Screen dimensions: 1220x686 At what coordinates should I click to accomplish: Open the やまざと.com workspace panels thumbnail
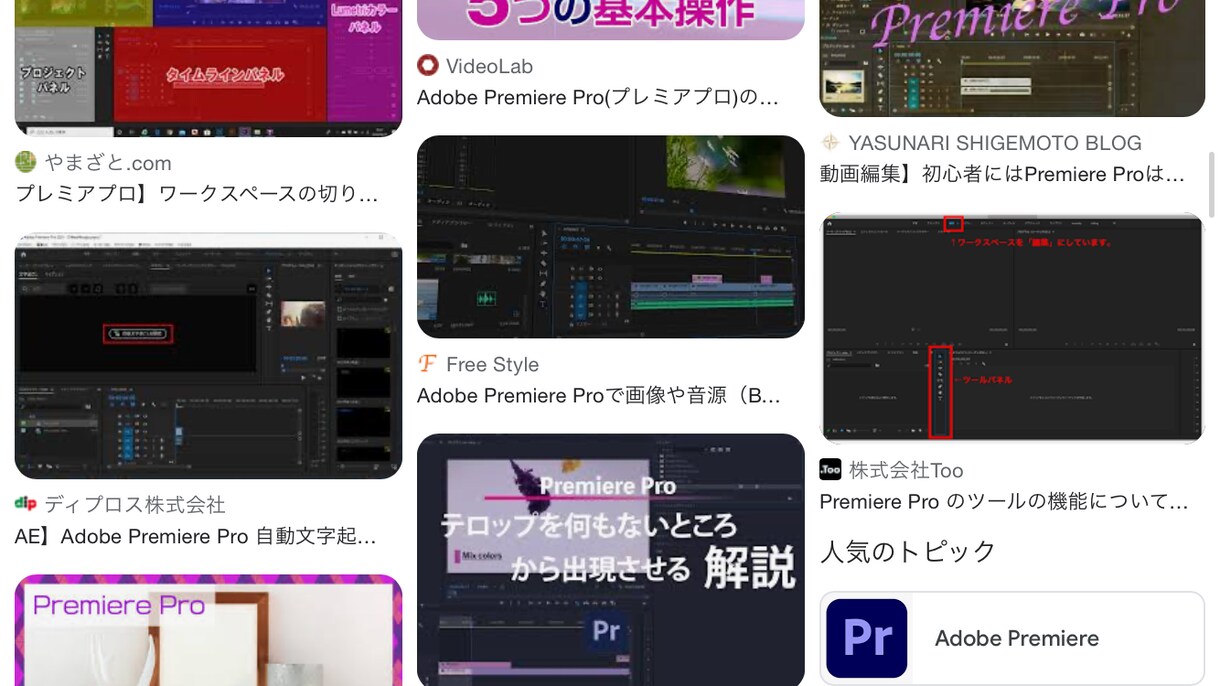pos(208,68)
